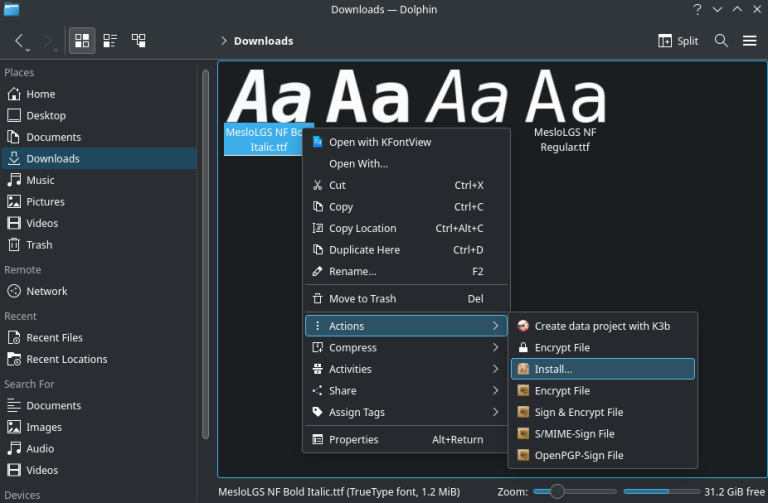The width and height of the screenshot is (768, 503).
Task: Click the Search magnifier icon
Action: click(x=721, y=41)
